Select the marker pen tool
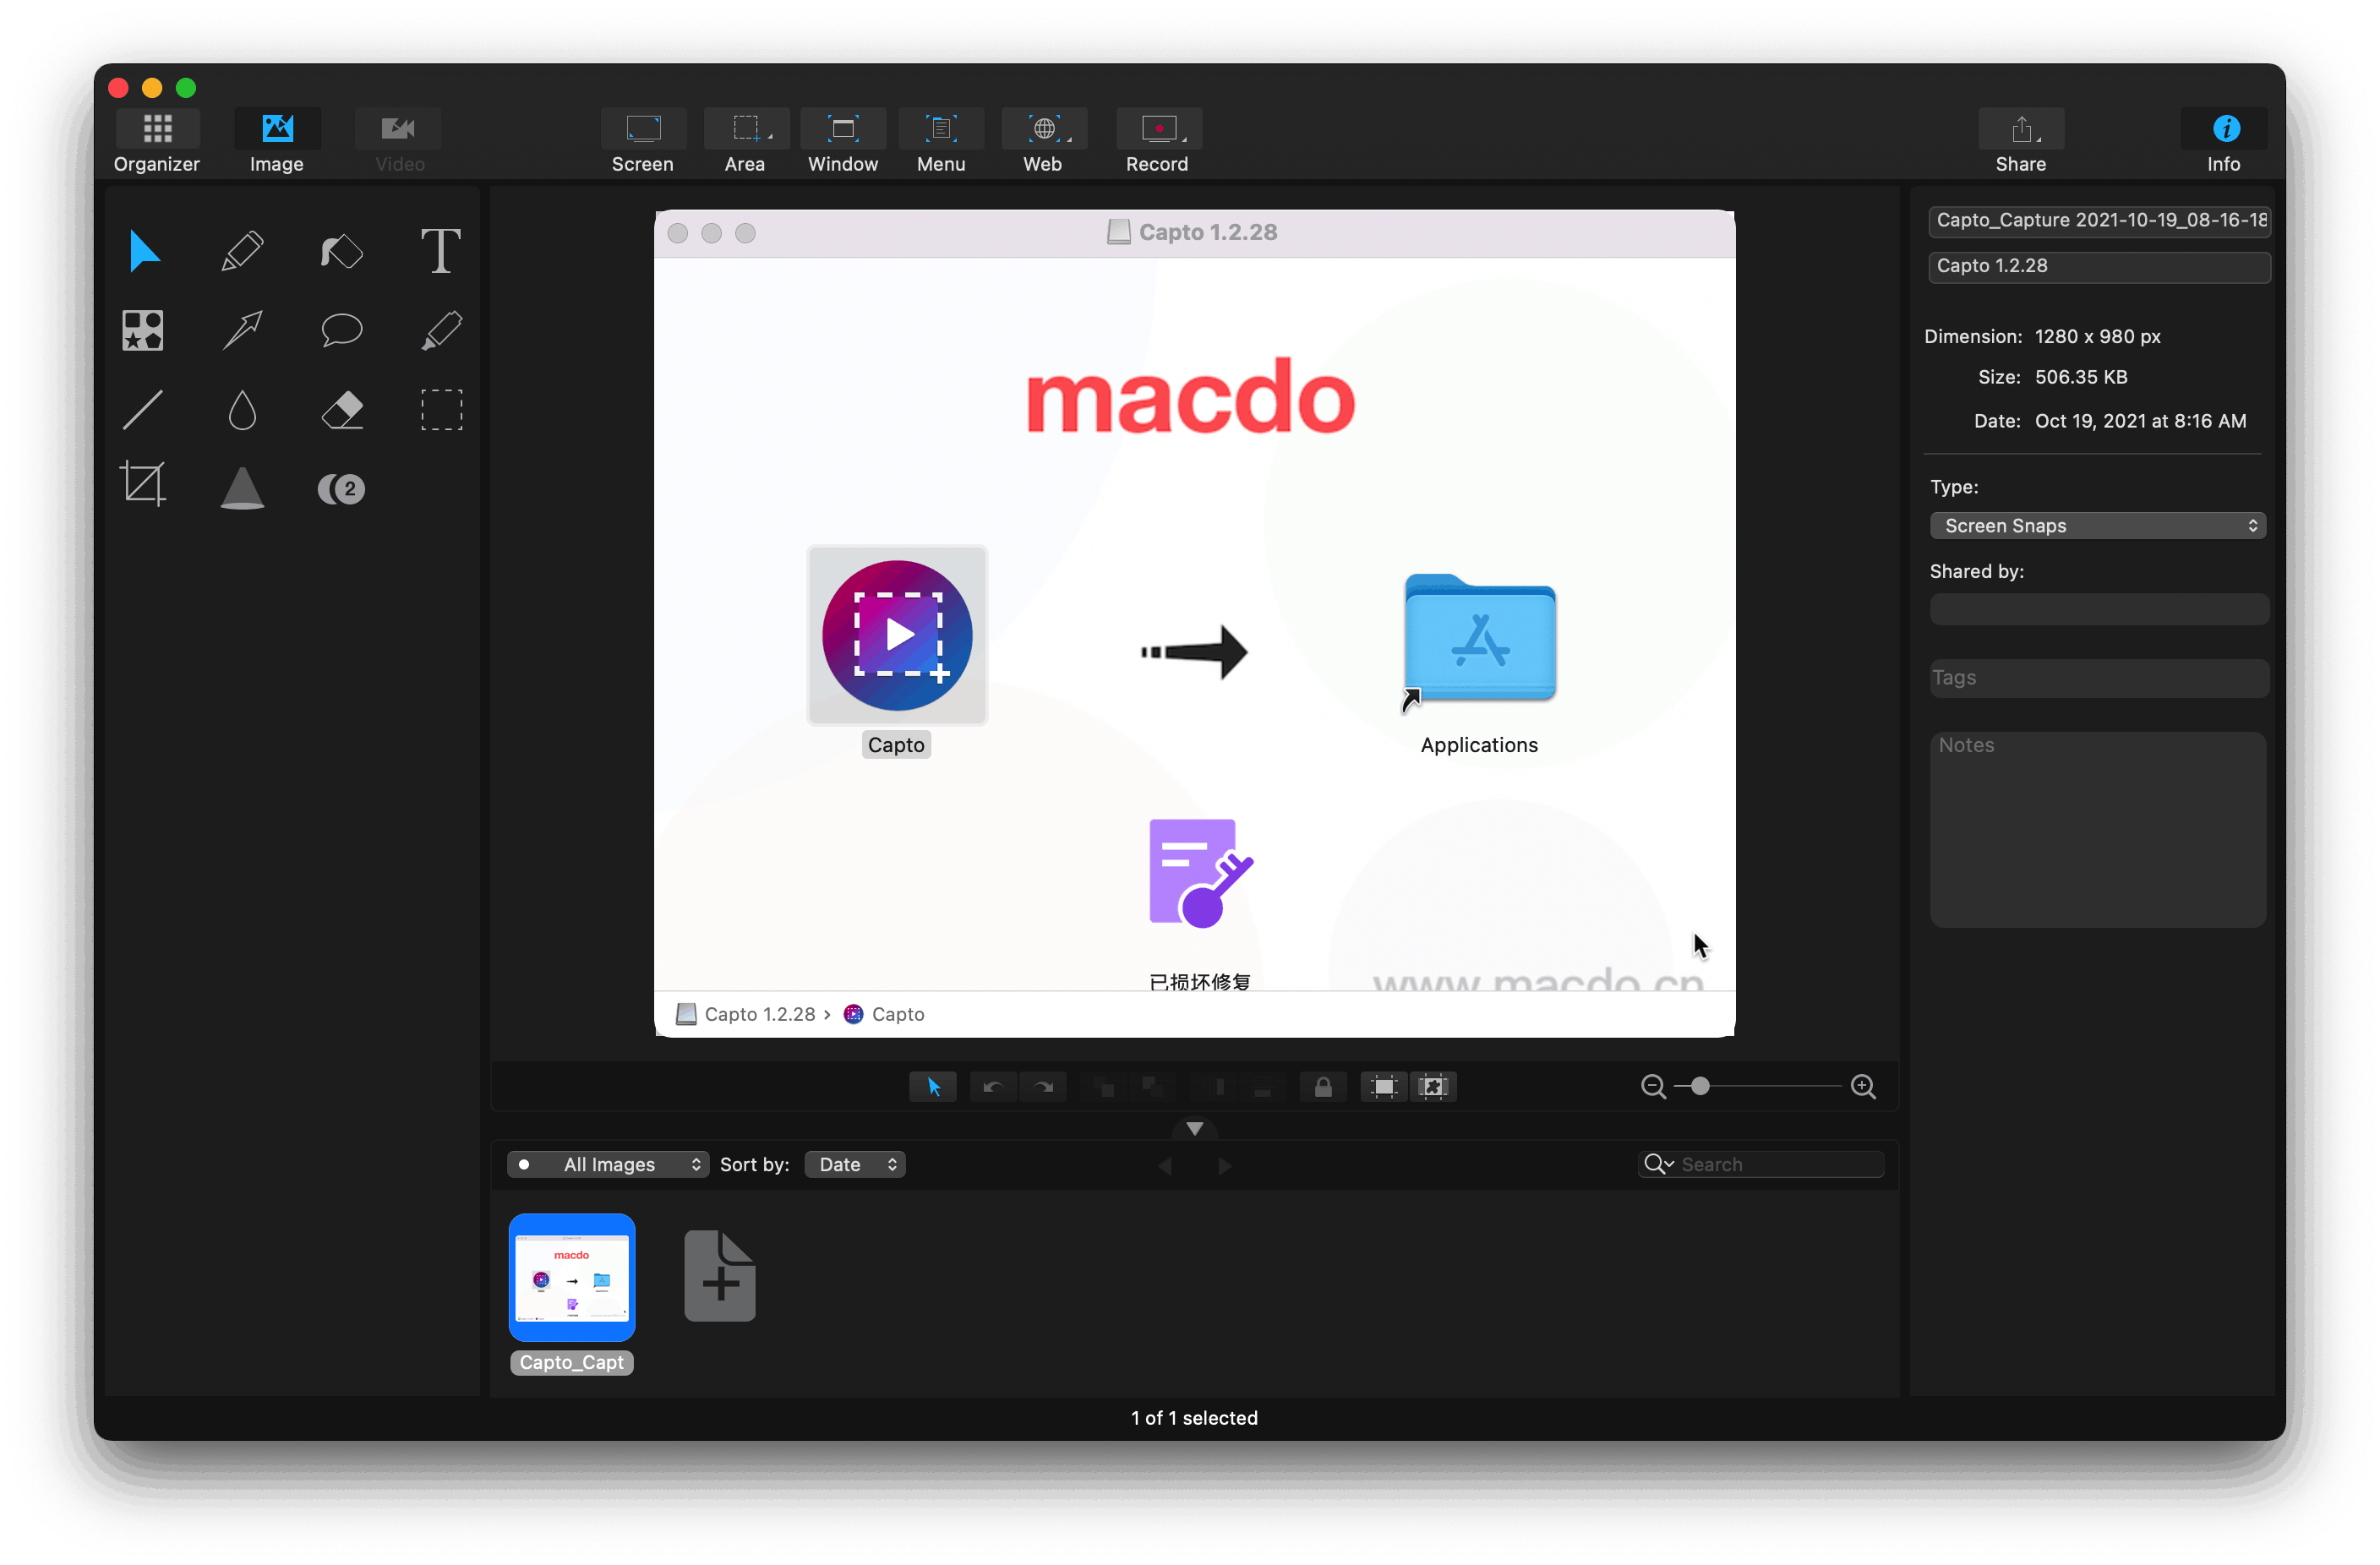2380x1565 pixels. tap(341, 251)
